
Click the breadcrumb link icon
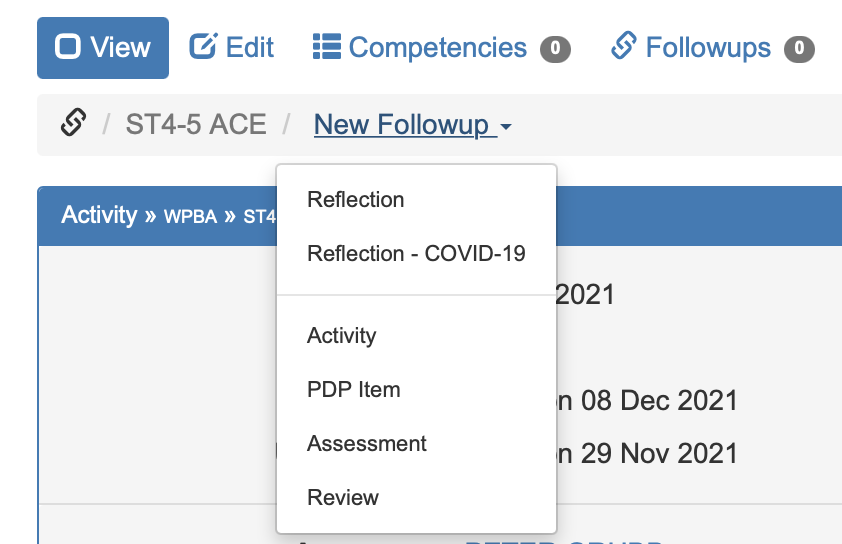[x=72, y=124]
